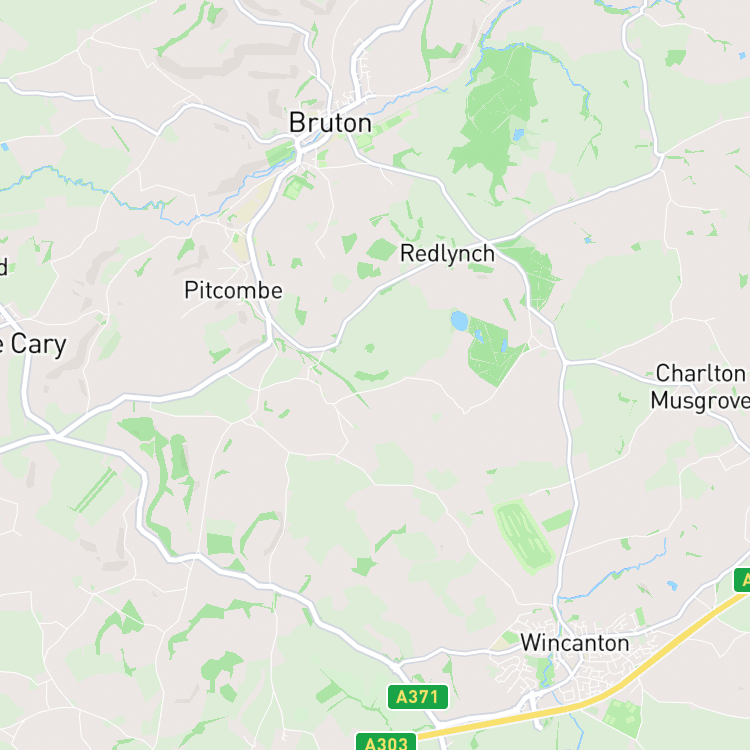
Task: Select the Wincanton town label
Action: click(x=574, y=643)
